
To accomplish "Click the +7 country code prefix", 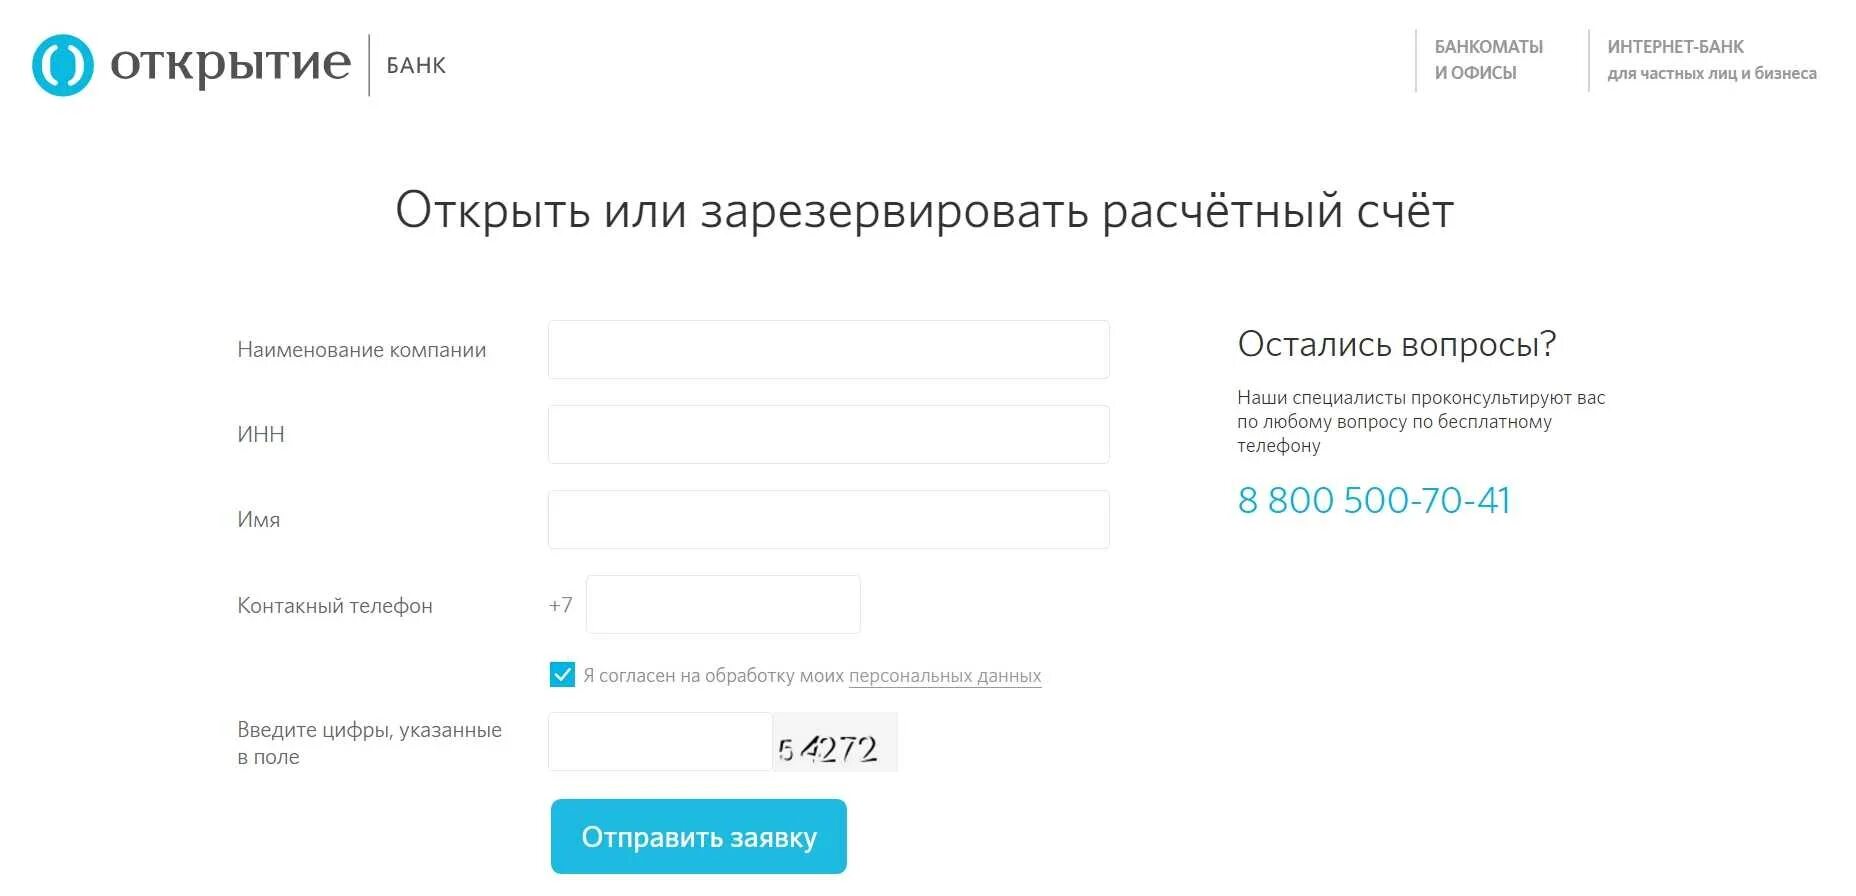I will (x=560, y=605).
